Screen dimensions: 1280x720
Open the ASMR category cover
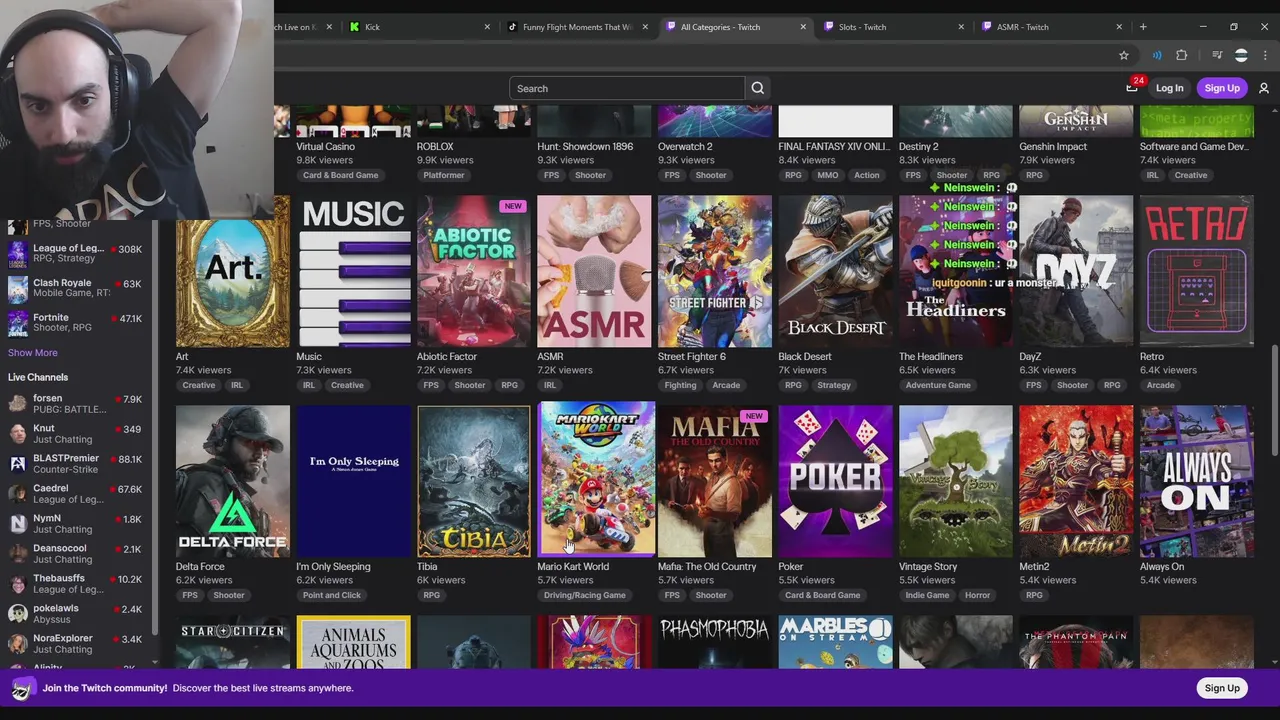594,271
